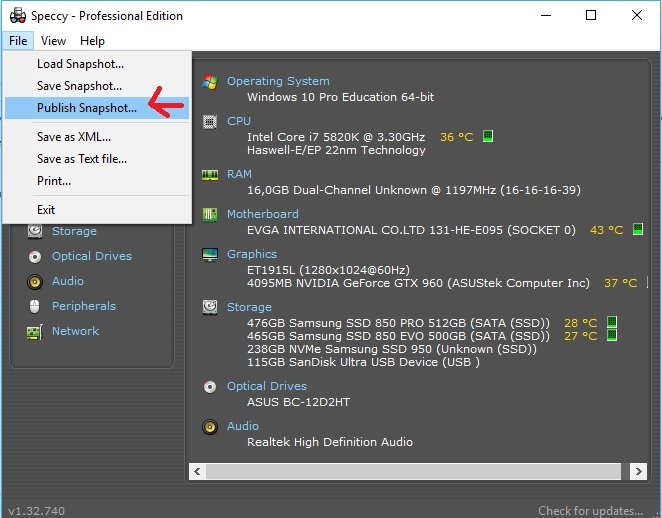Screen dimensions: 662x518
Task: Click the CPU chip icon in summary
Action: pos(210,122)
